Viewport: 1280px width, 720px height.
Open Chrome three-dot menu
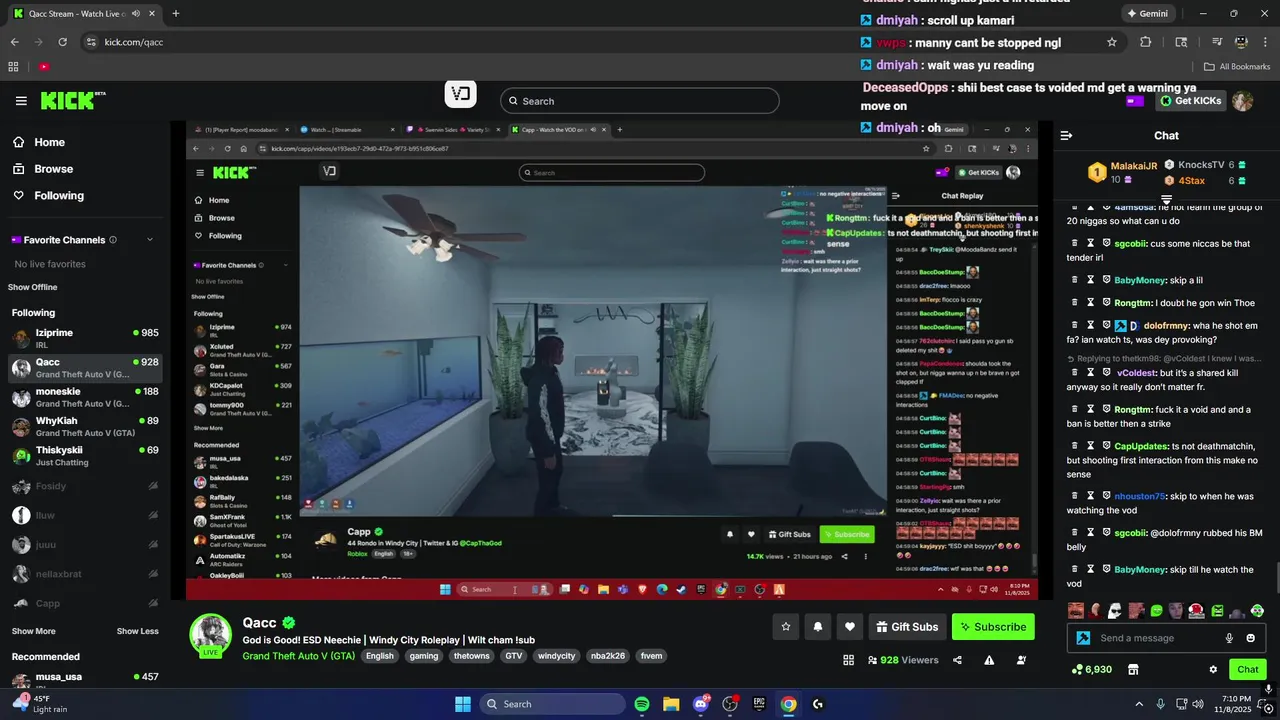pos(1265,42)
